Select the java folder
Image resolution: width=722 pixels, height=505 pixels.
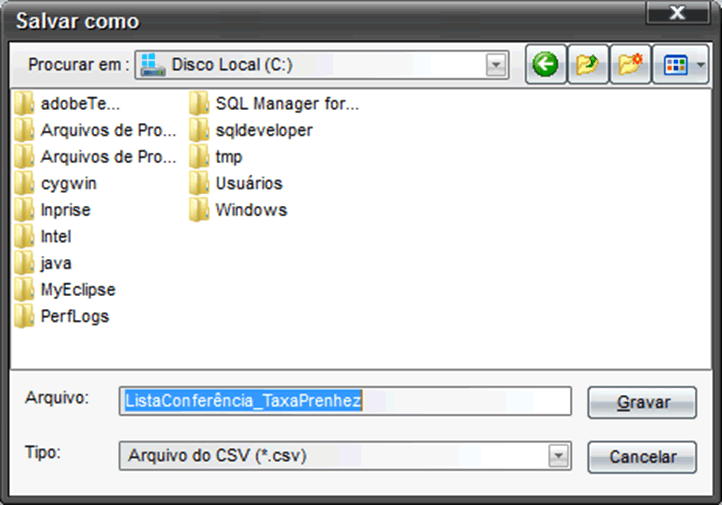click(x=43, y=263)
